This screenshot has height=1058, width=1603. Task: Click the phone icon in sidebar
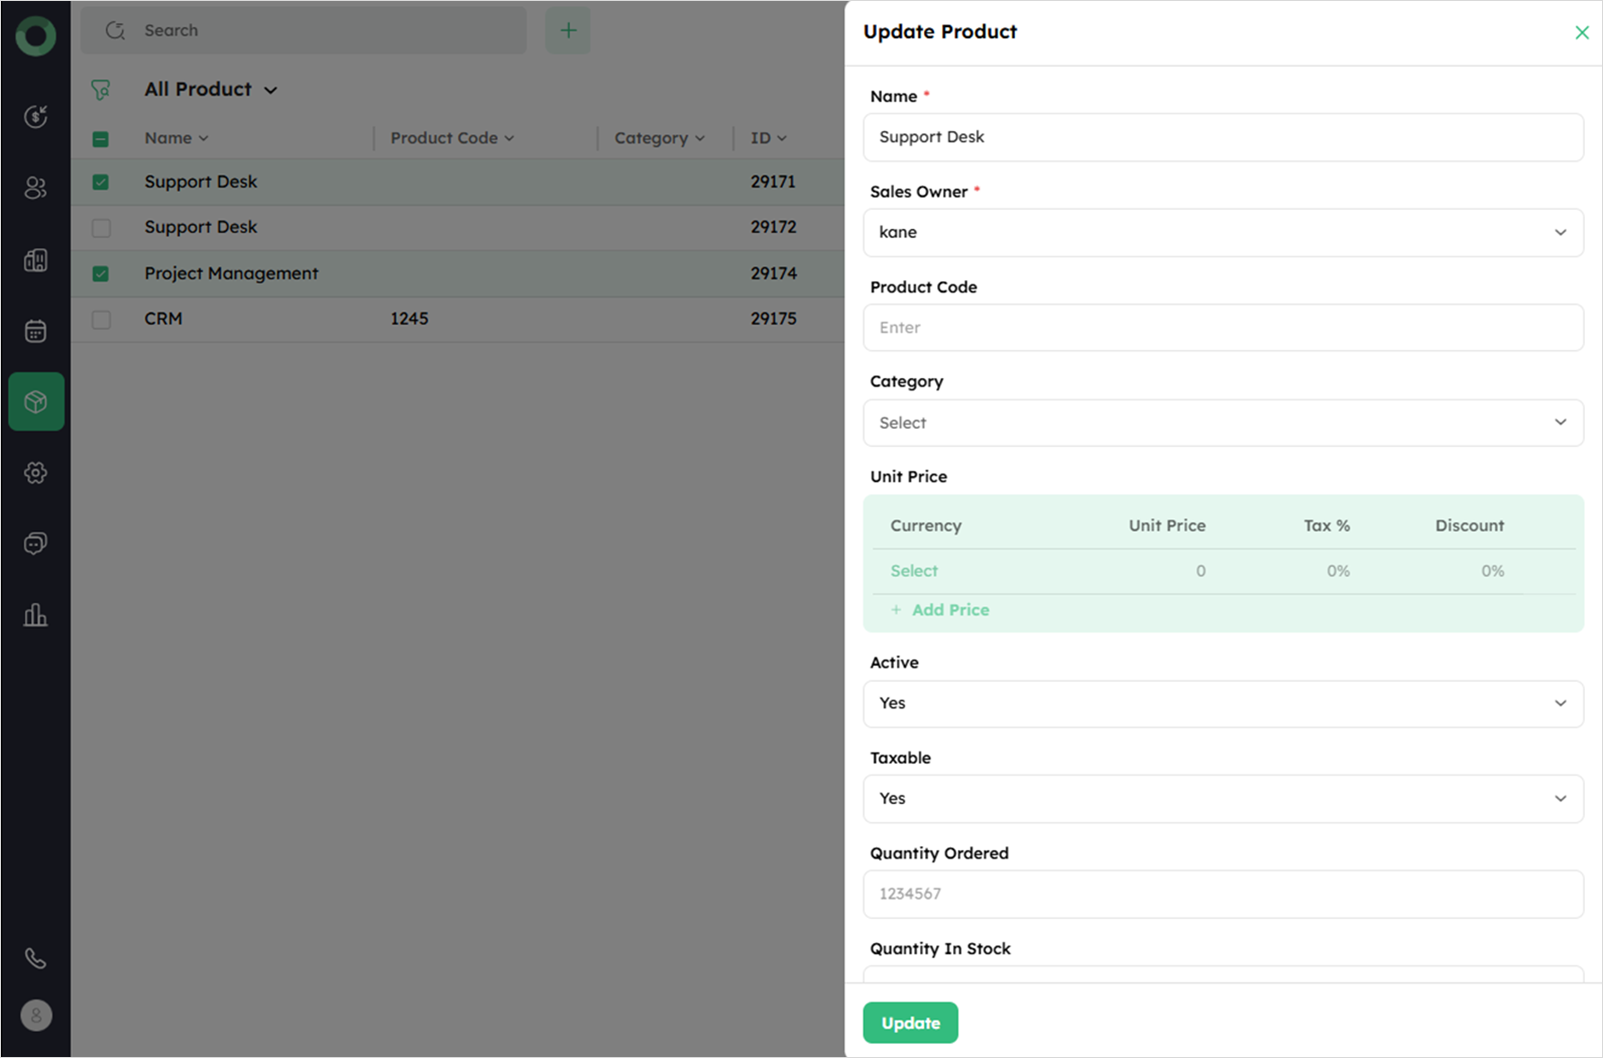[x=36, y=958]
